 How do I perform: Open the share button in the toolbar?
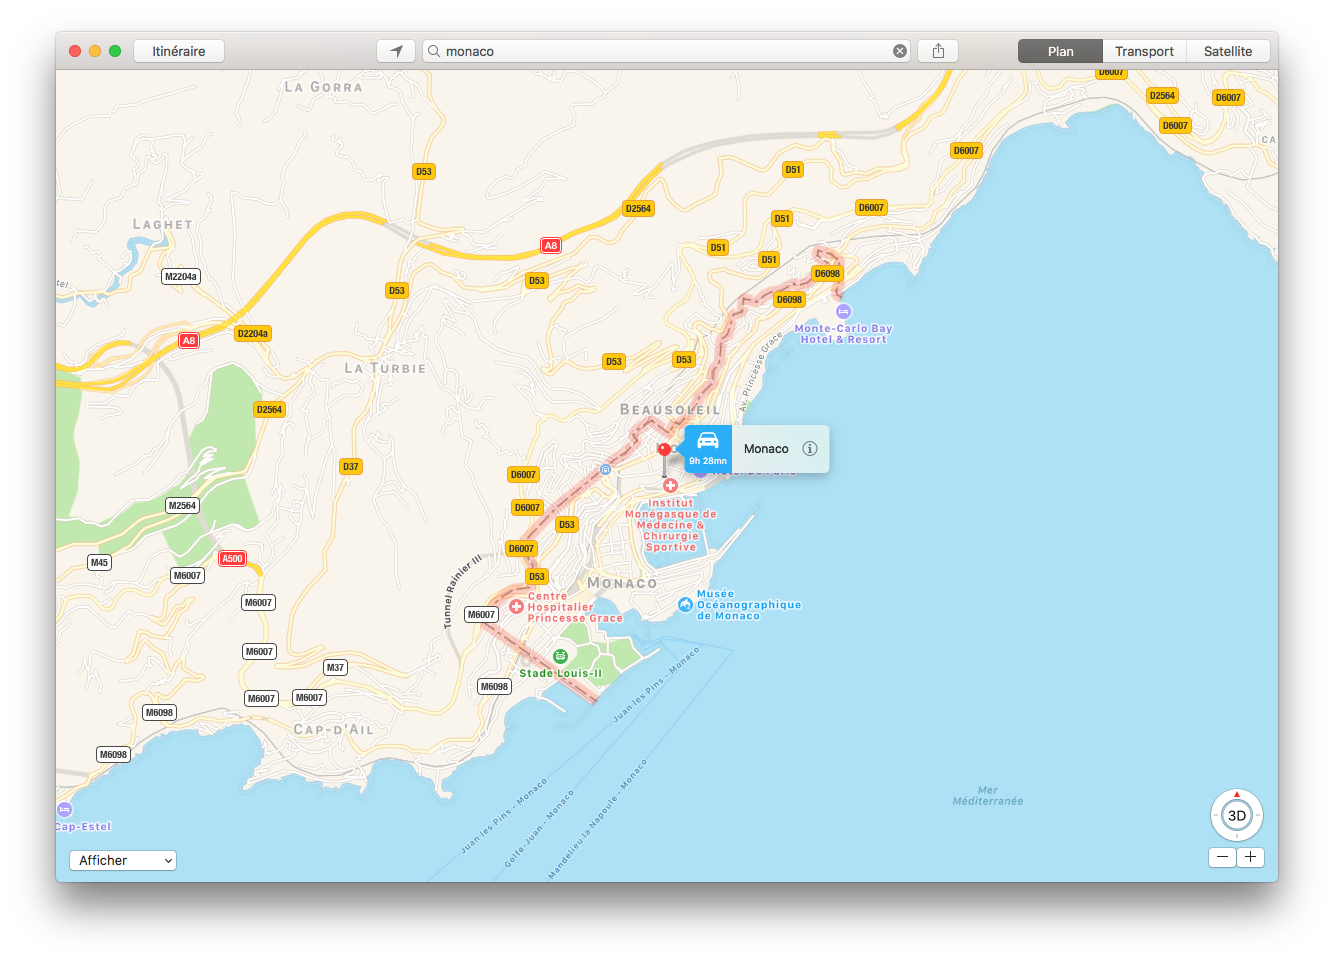(938, 51)
